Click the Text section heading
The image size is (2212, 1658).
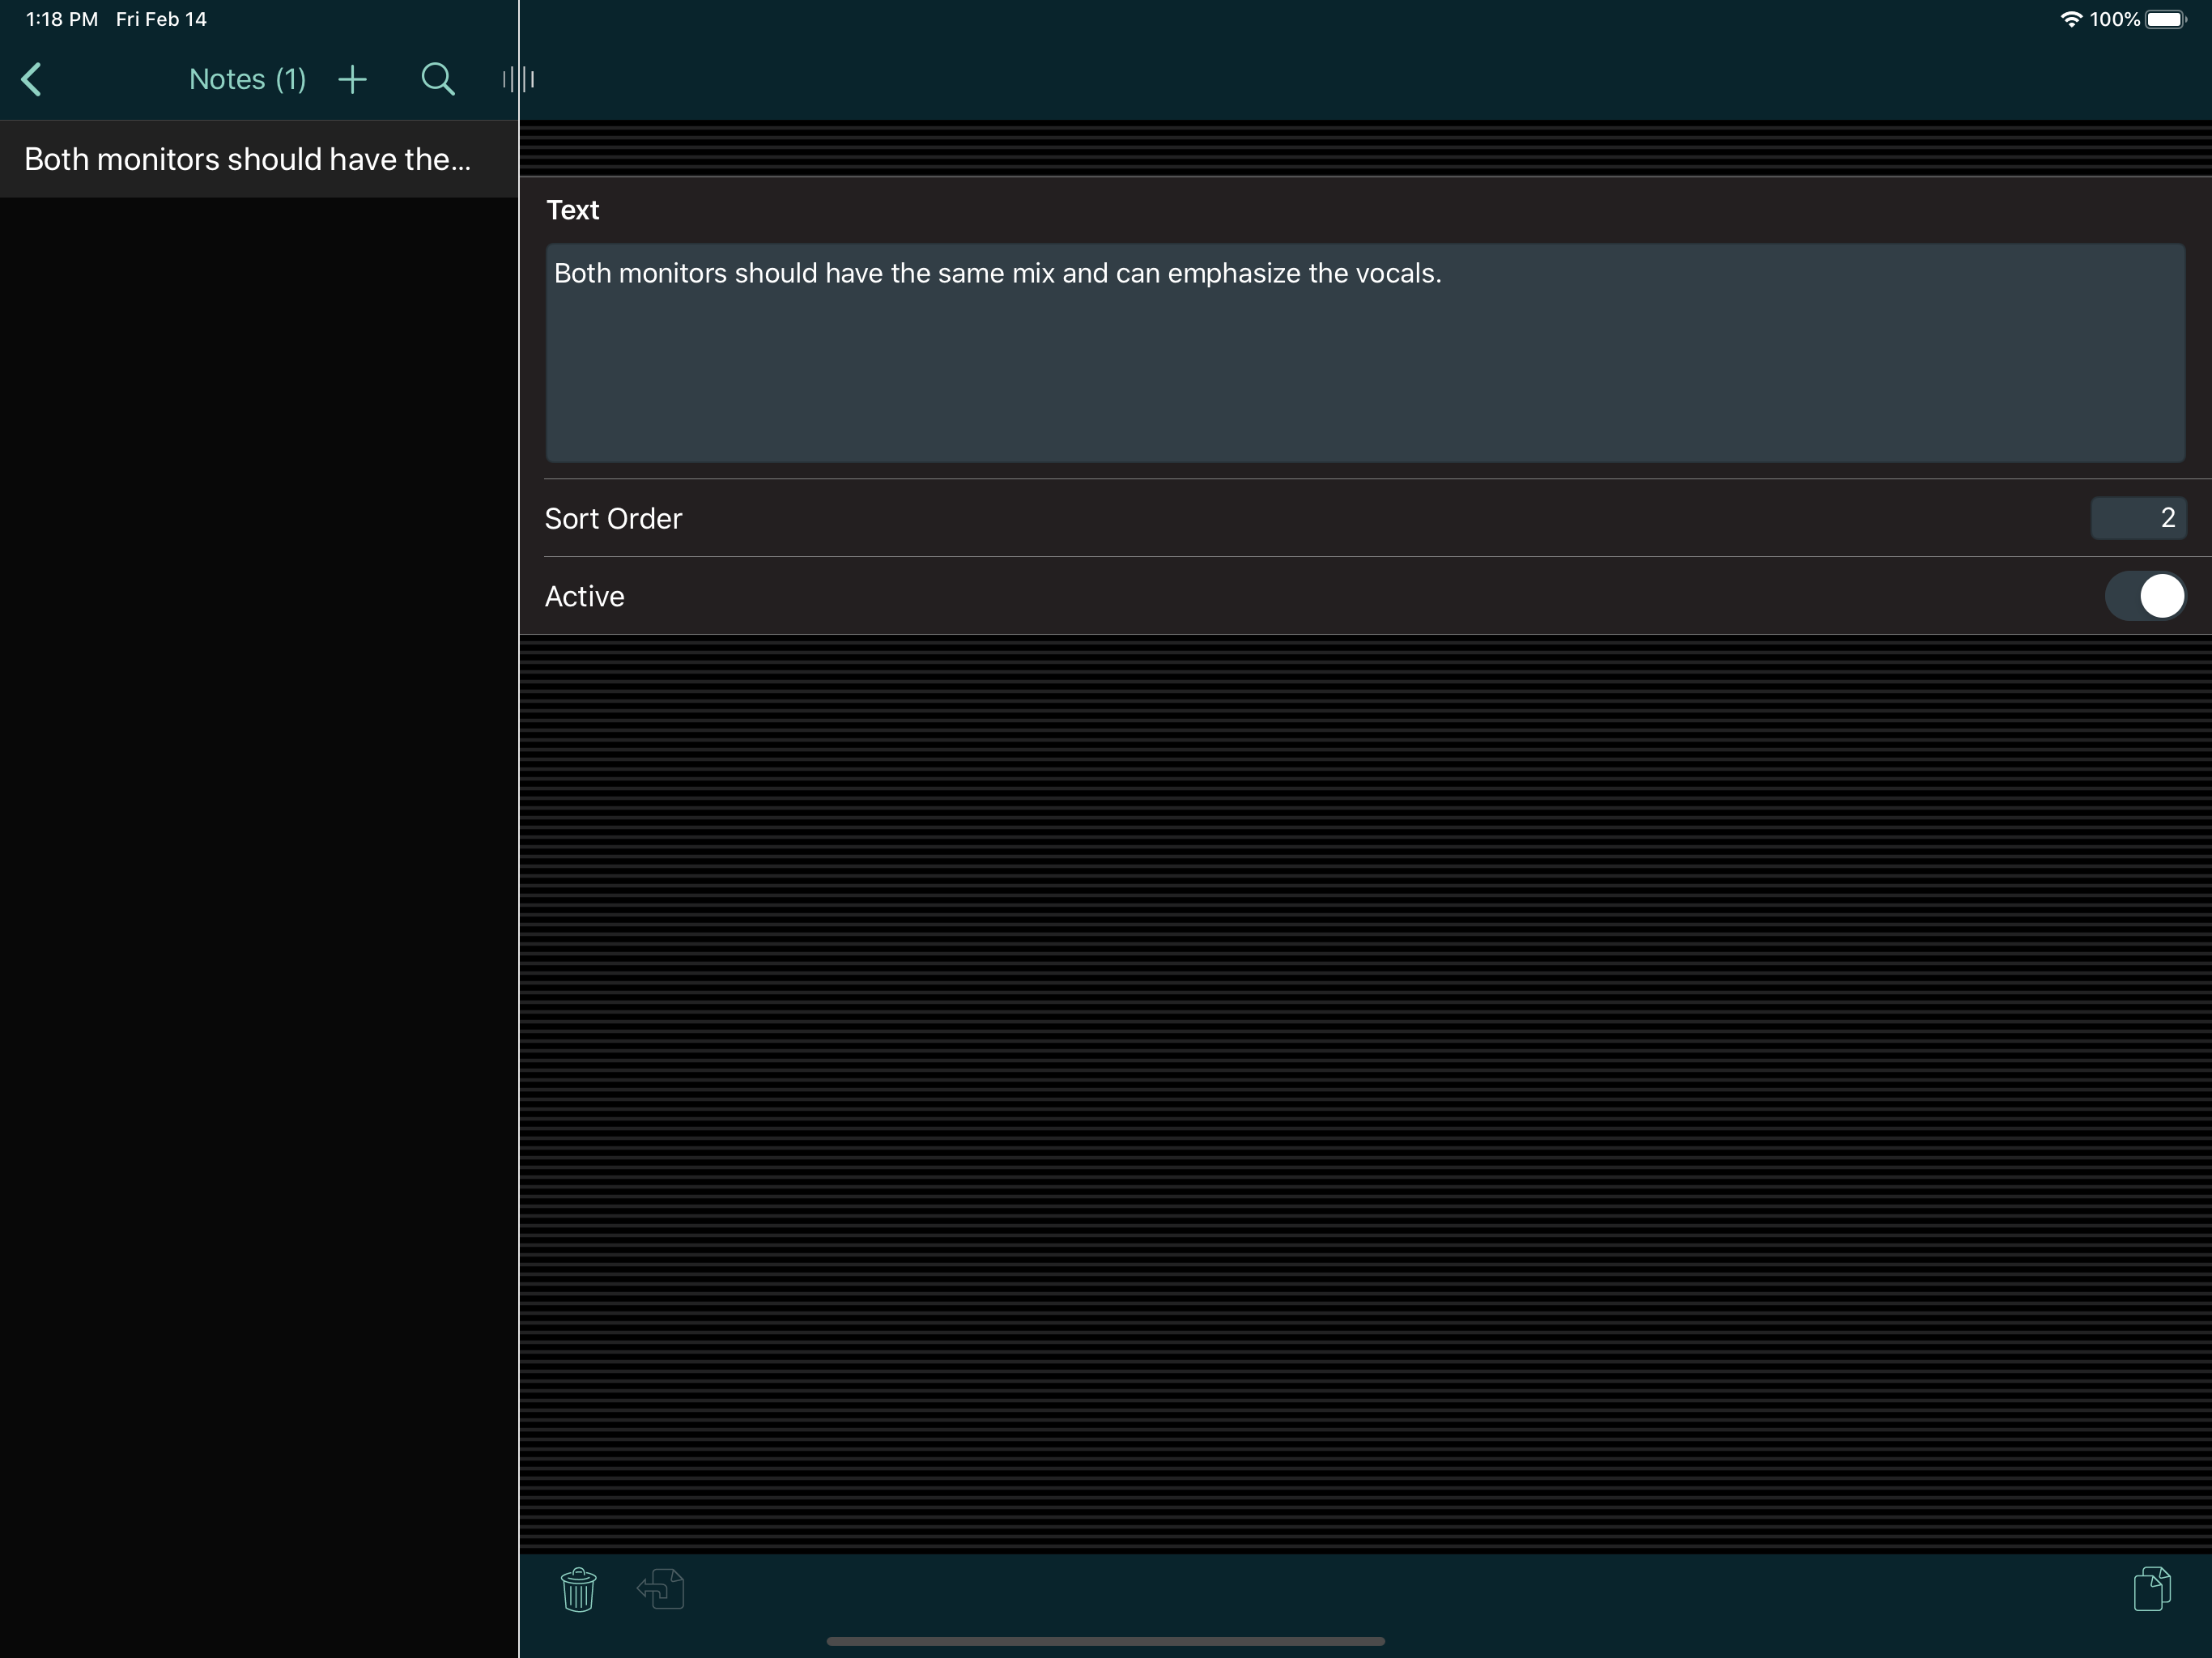572,210
